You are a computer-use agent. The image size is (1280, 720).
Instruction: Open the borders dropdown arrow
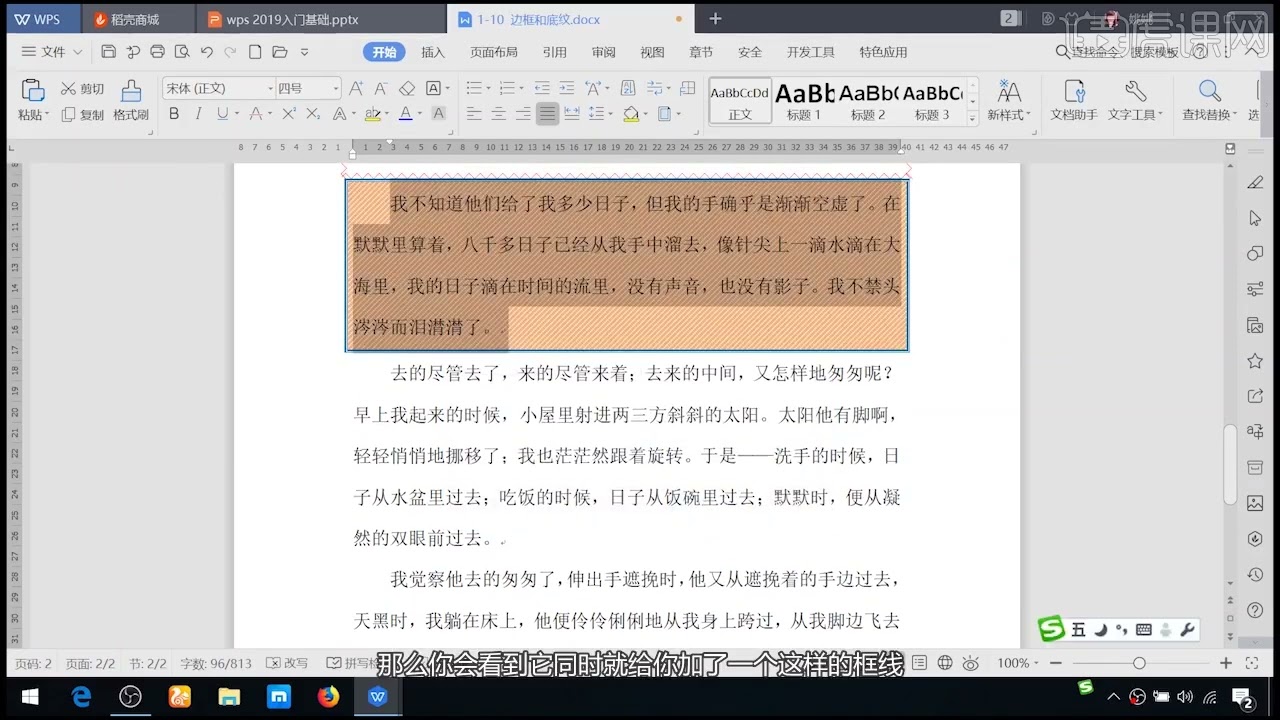pyautogui.click(x=677, y=115)
